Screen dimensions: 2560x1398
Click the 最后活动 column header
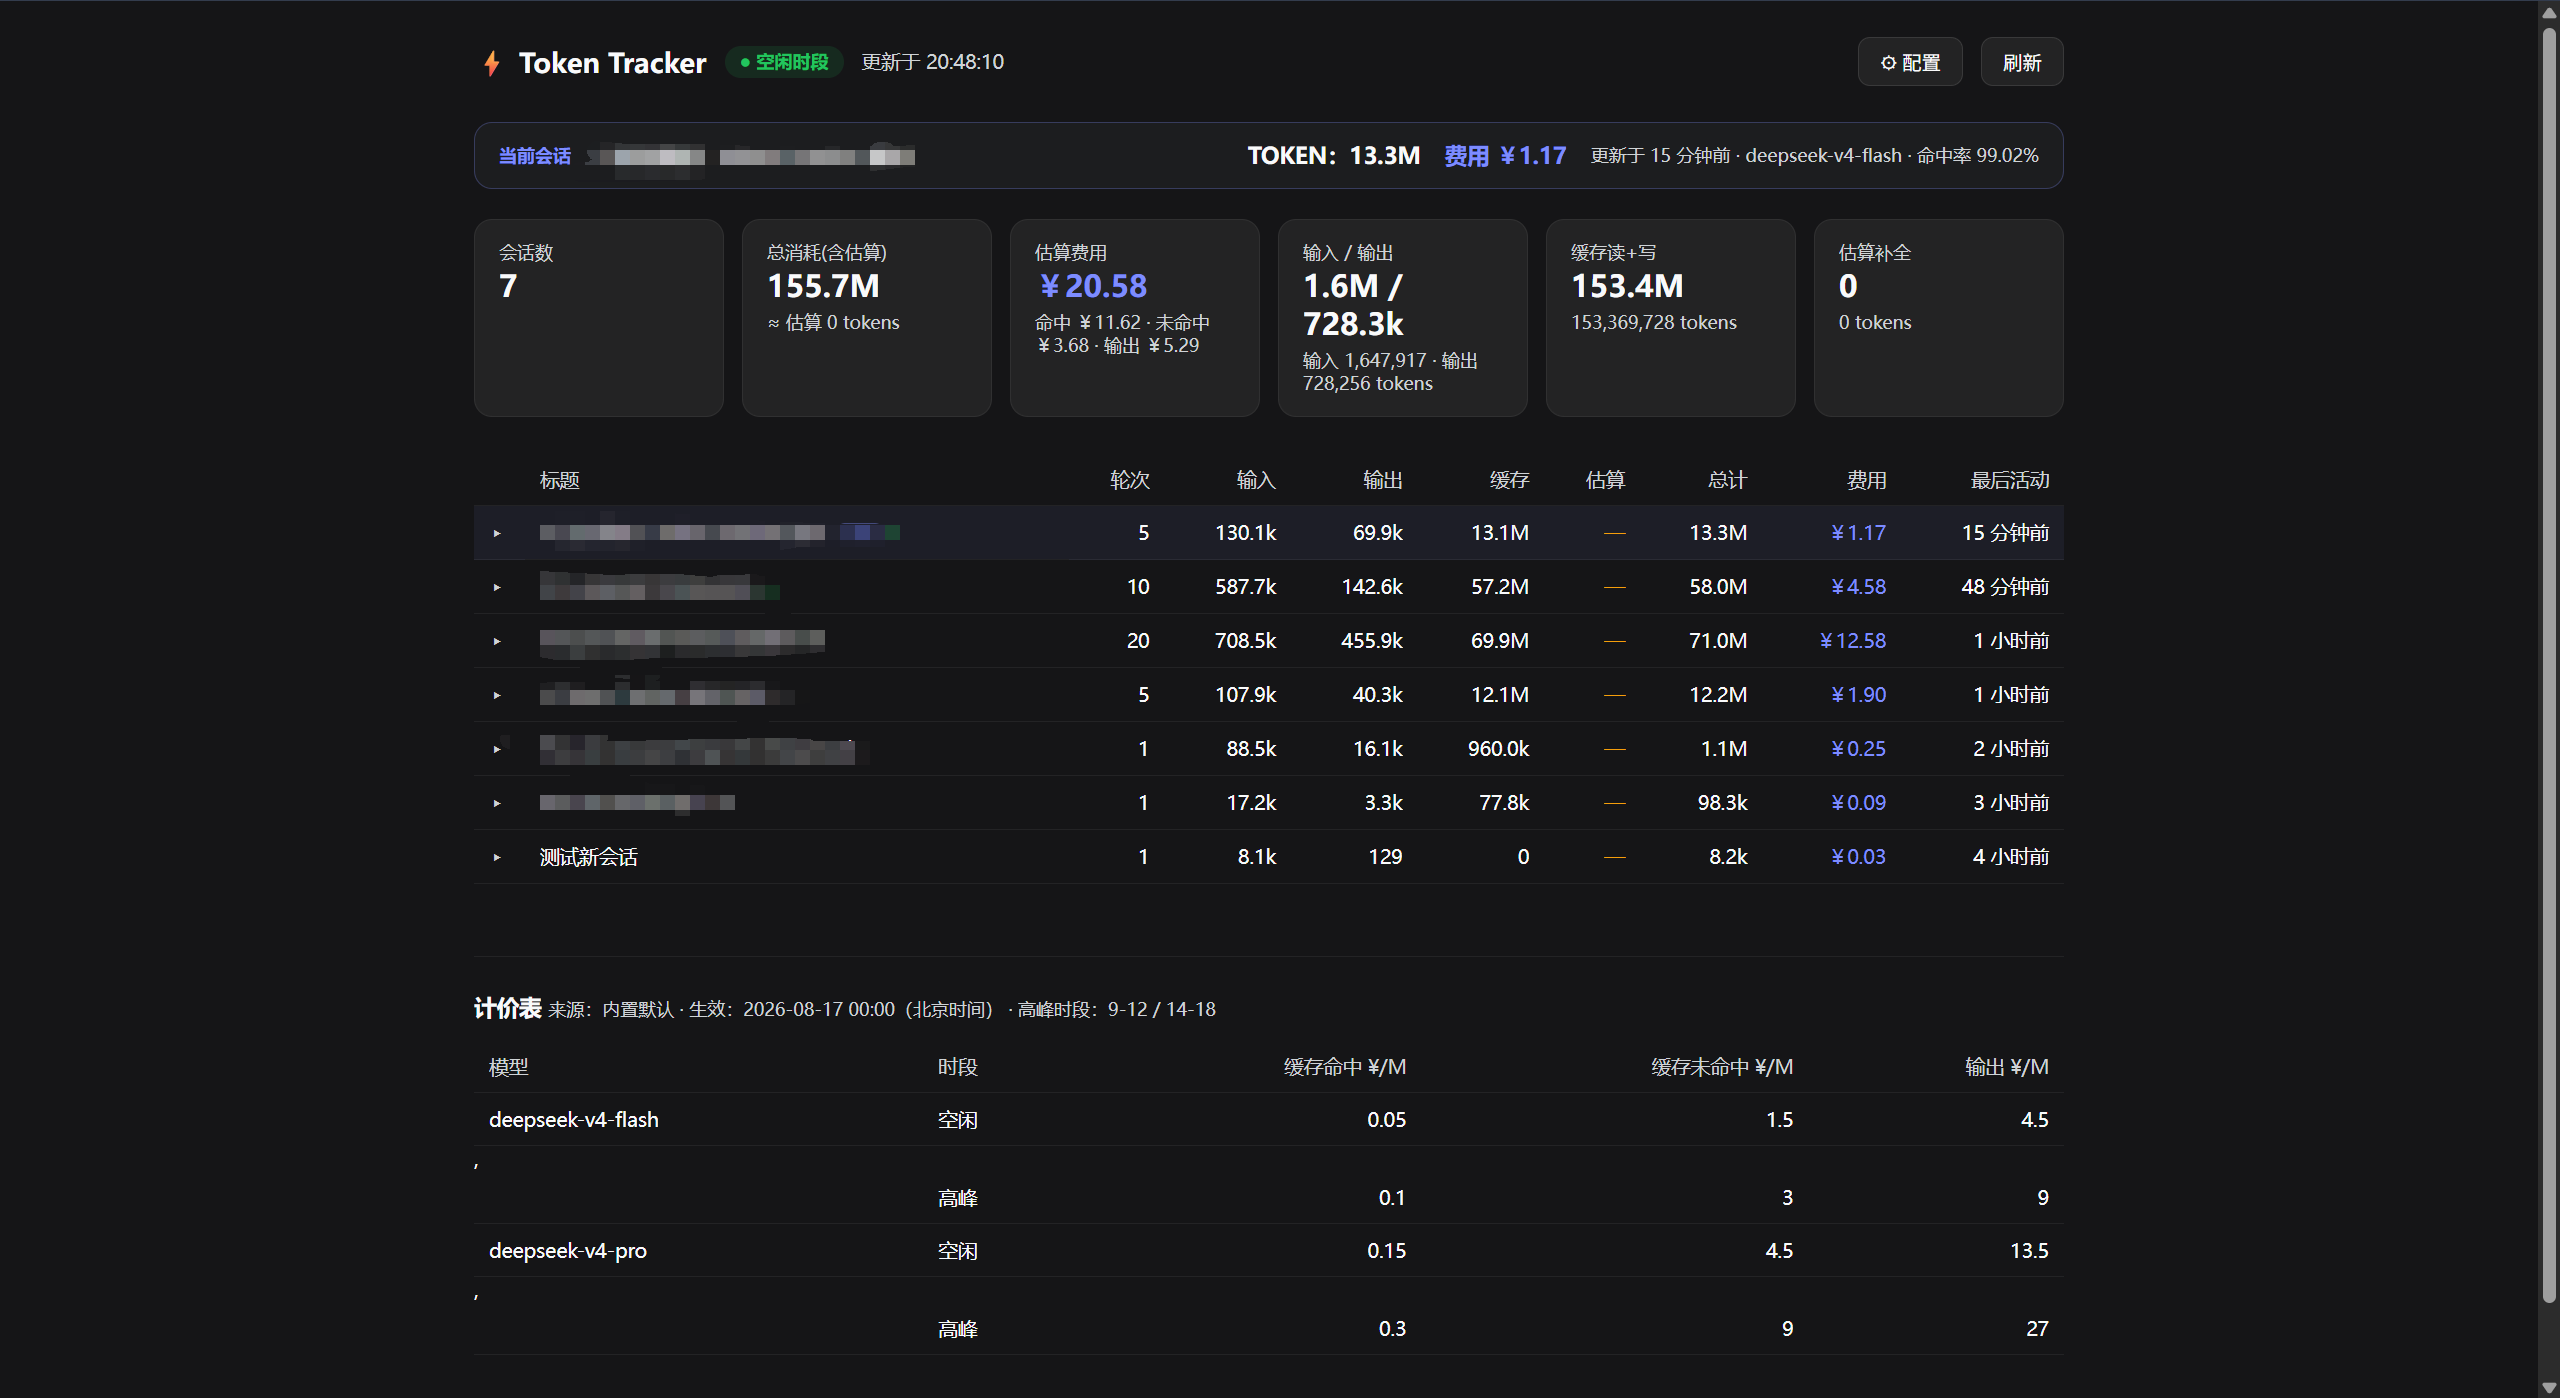pyautogui.click(x=2009, y=480)
